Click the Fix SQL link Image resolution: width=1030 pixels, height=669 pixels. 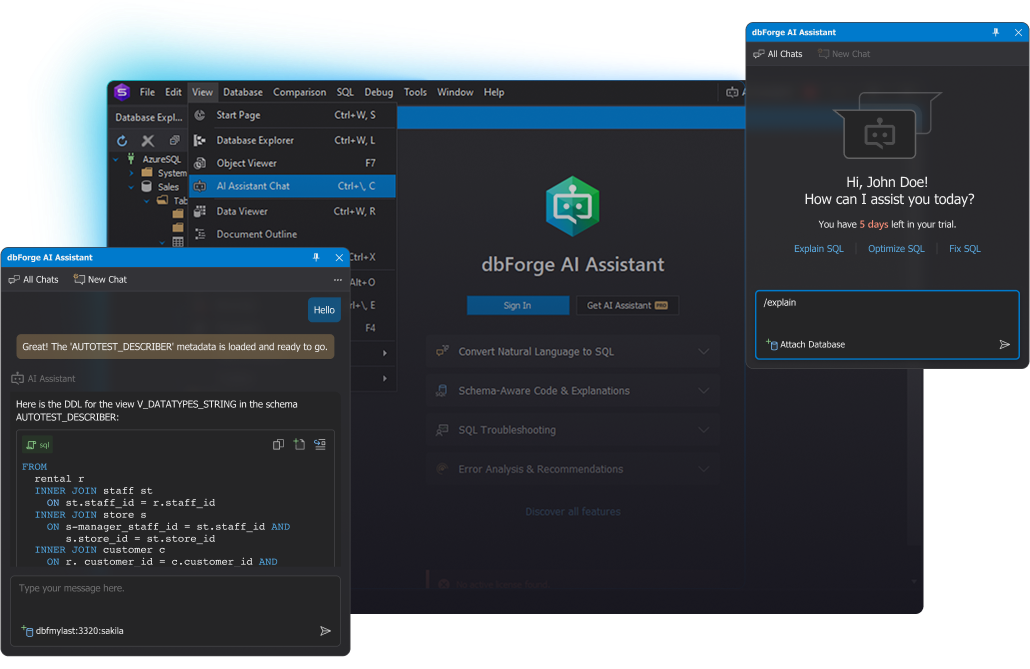(964, 249)
